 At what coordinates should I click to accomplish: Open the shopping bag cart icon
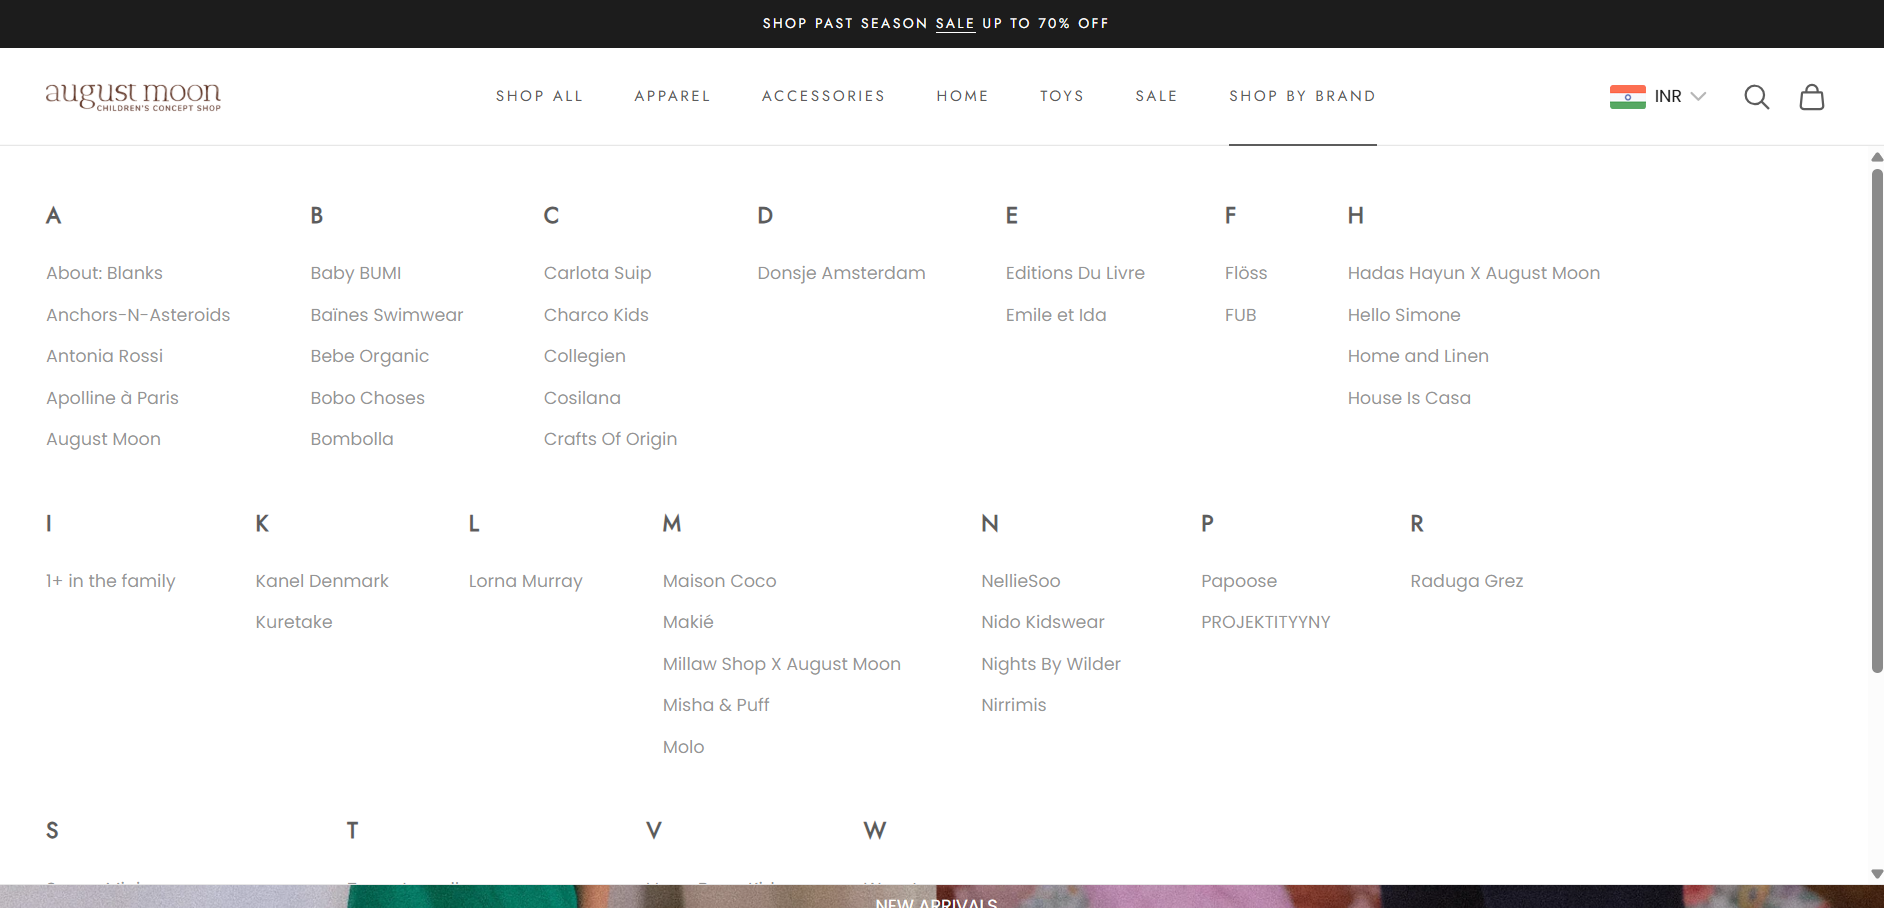click(x=1811, y=97)
